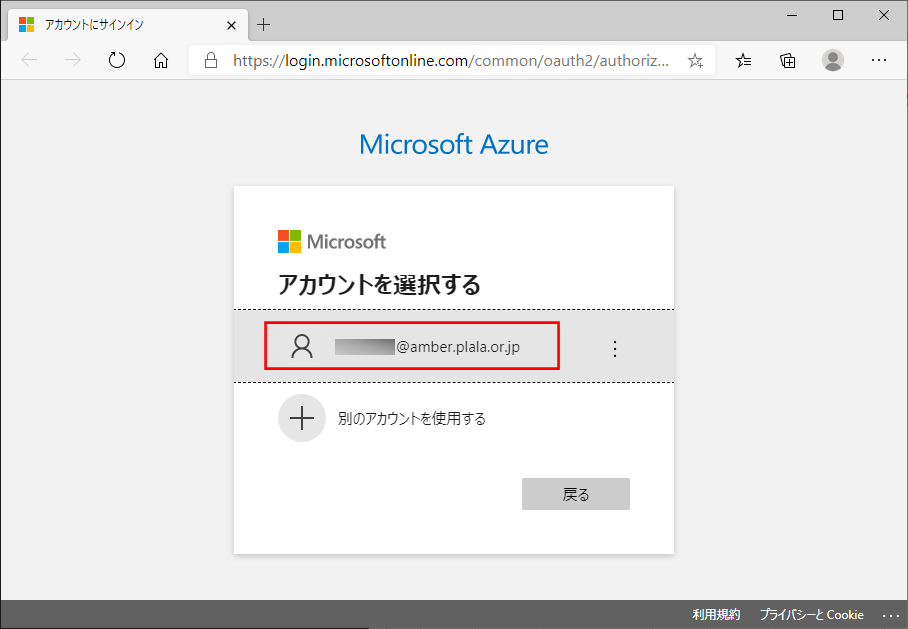This screenshot has width=908, height=629.
Task: Open the Edge settings three-dot menu
Action: pos(879,60)
